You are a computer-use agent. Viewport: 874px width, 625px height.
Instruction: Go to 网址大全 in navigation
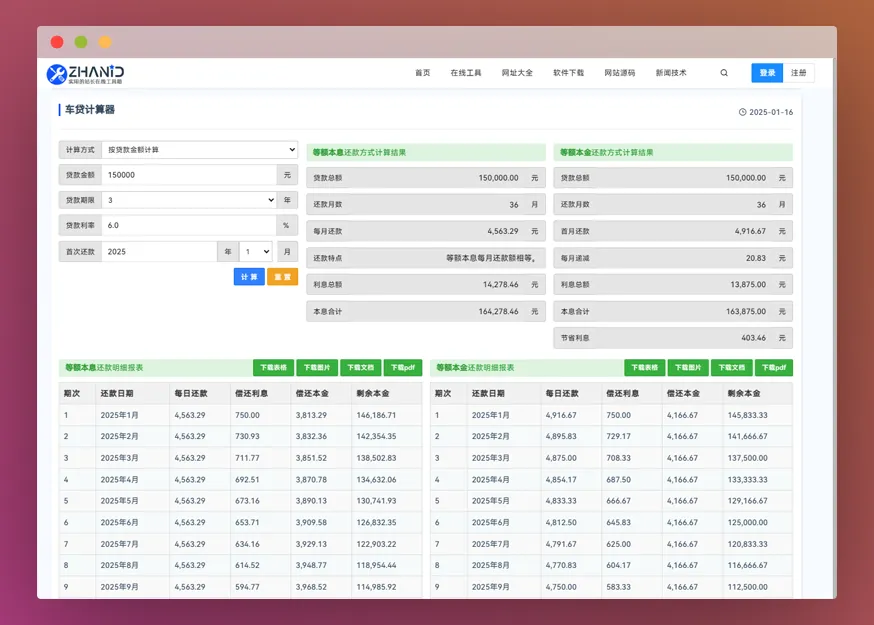click(x=517, y=72)
